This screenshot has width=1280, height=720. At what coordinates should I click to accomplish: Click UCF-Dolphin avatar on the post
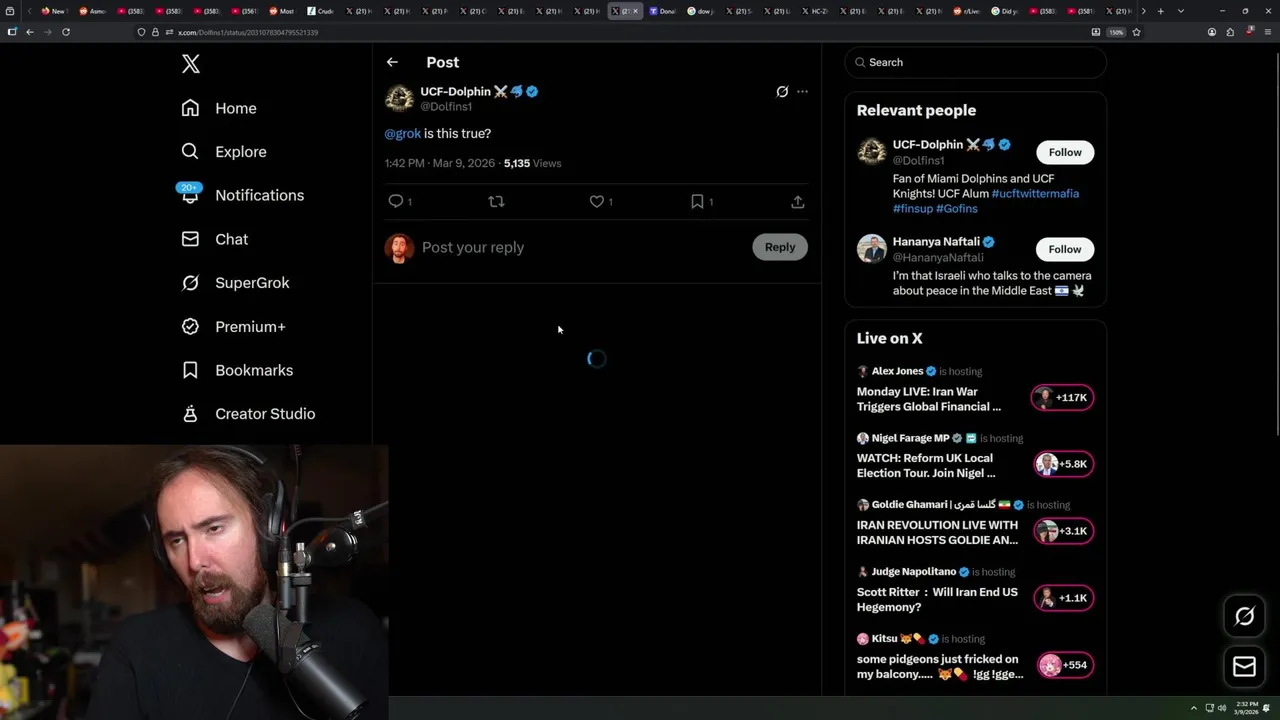399,98
